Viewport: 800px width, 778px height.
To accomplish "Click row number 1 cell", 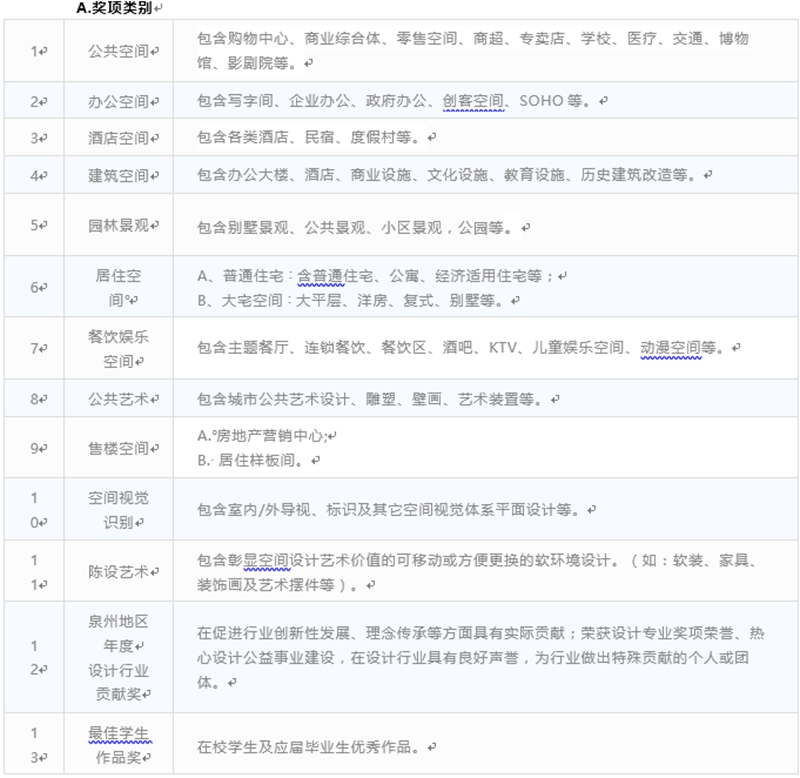I will pyautogui.click(x=34, y=51).
